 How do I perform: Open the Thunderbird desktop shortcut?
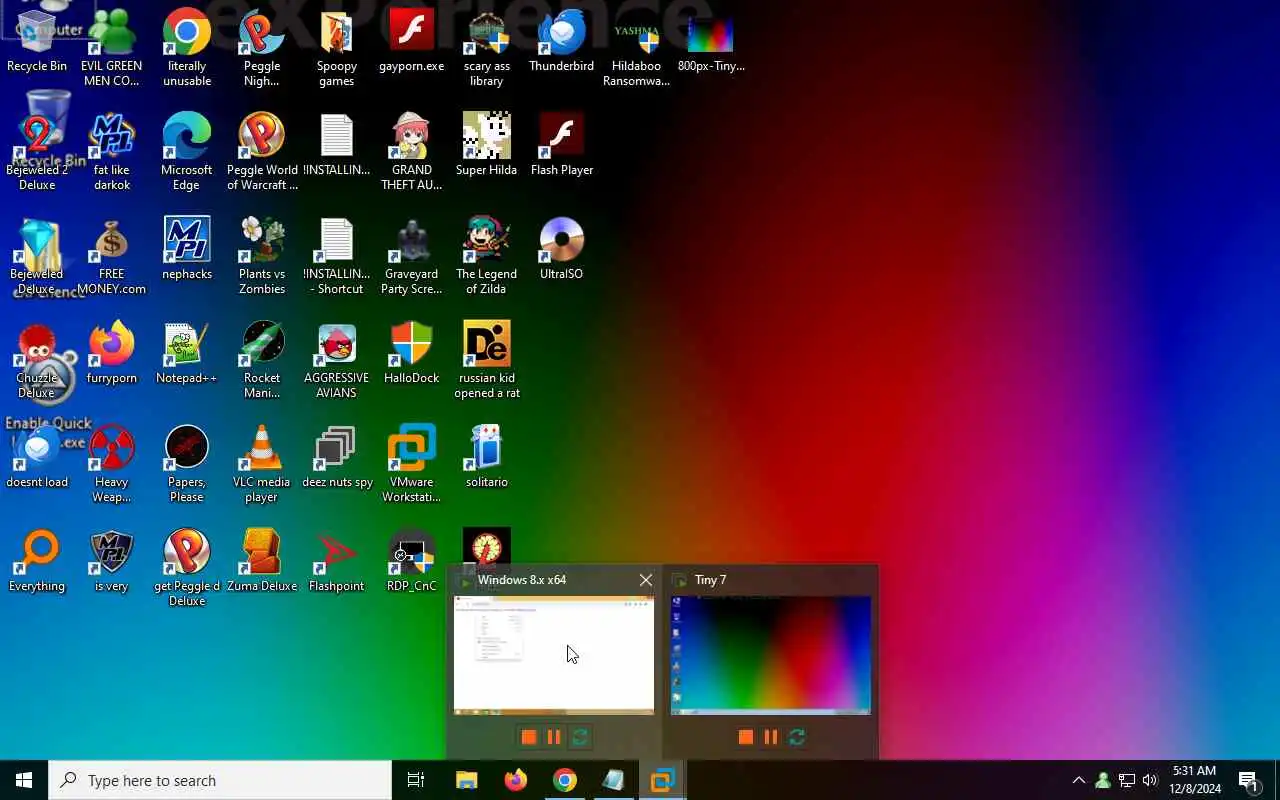click(x=561, y=40)
